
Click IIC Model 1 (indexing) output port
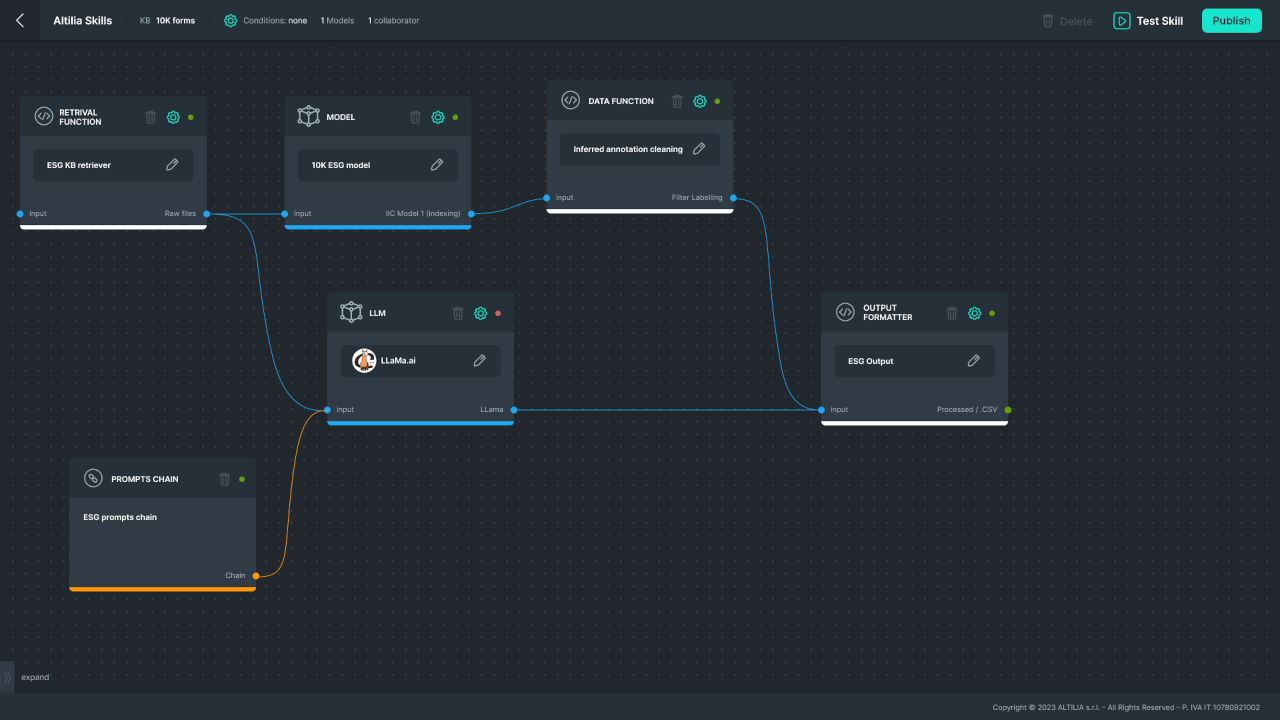pos(471,214)
